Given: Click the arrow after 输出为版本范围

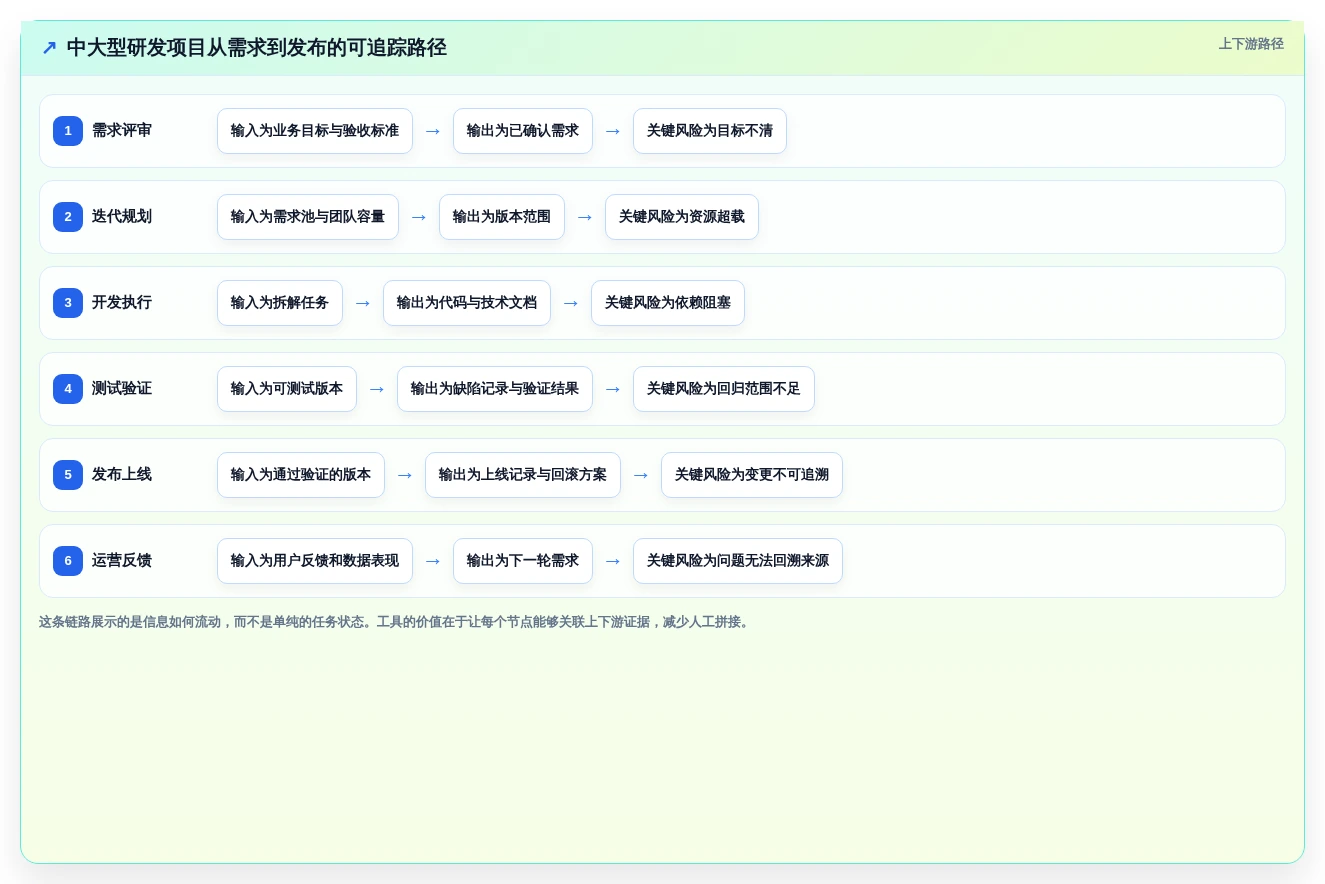Looking at the screenshot, I should (x=585, y=217).
